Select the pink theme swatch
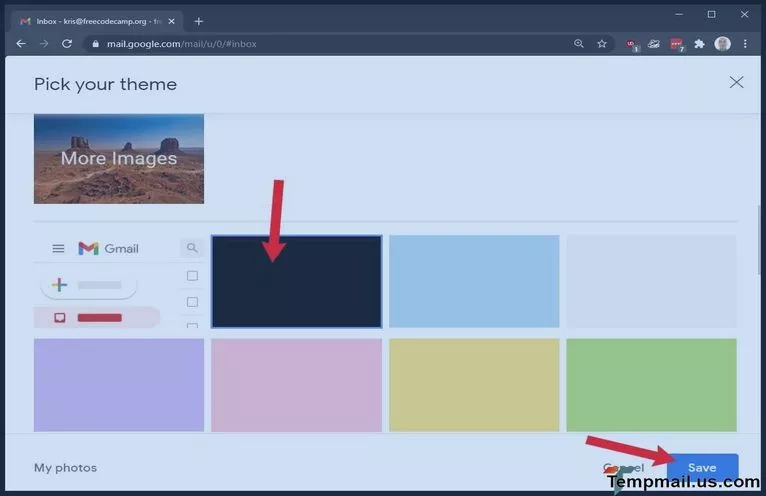 296,385
